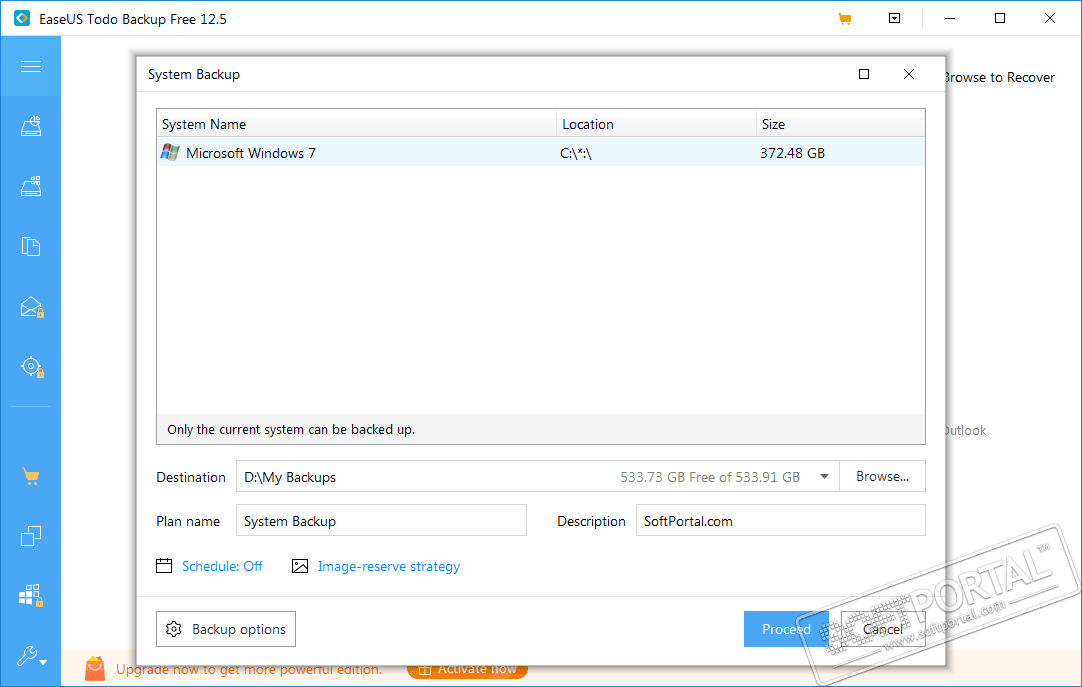Click the System Name column header
The width and height of the screenshot is (1082, 687).
pyautogui.click(x=357, y=124)
